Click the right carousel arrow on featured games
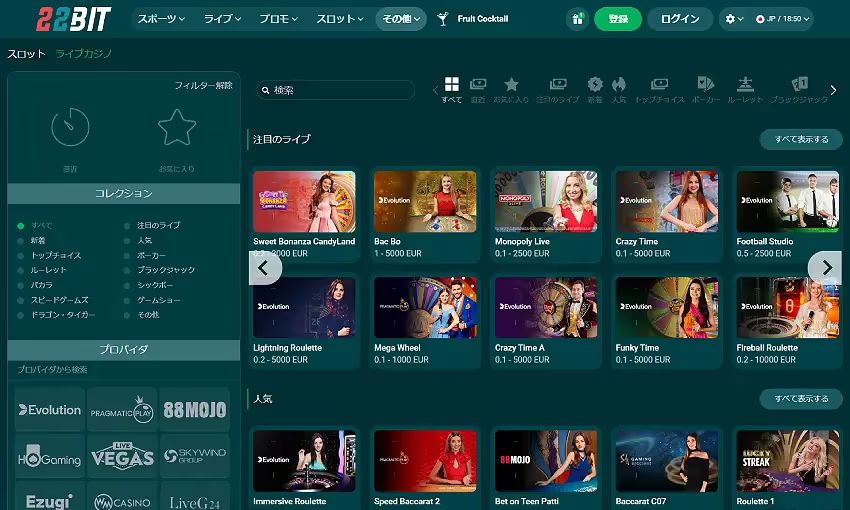850x510 pixels. point(825,267)
